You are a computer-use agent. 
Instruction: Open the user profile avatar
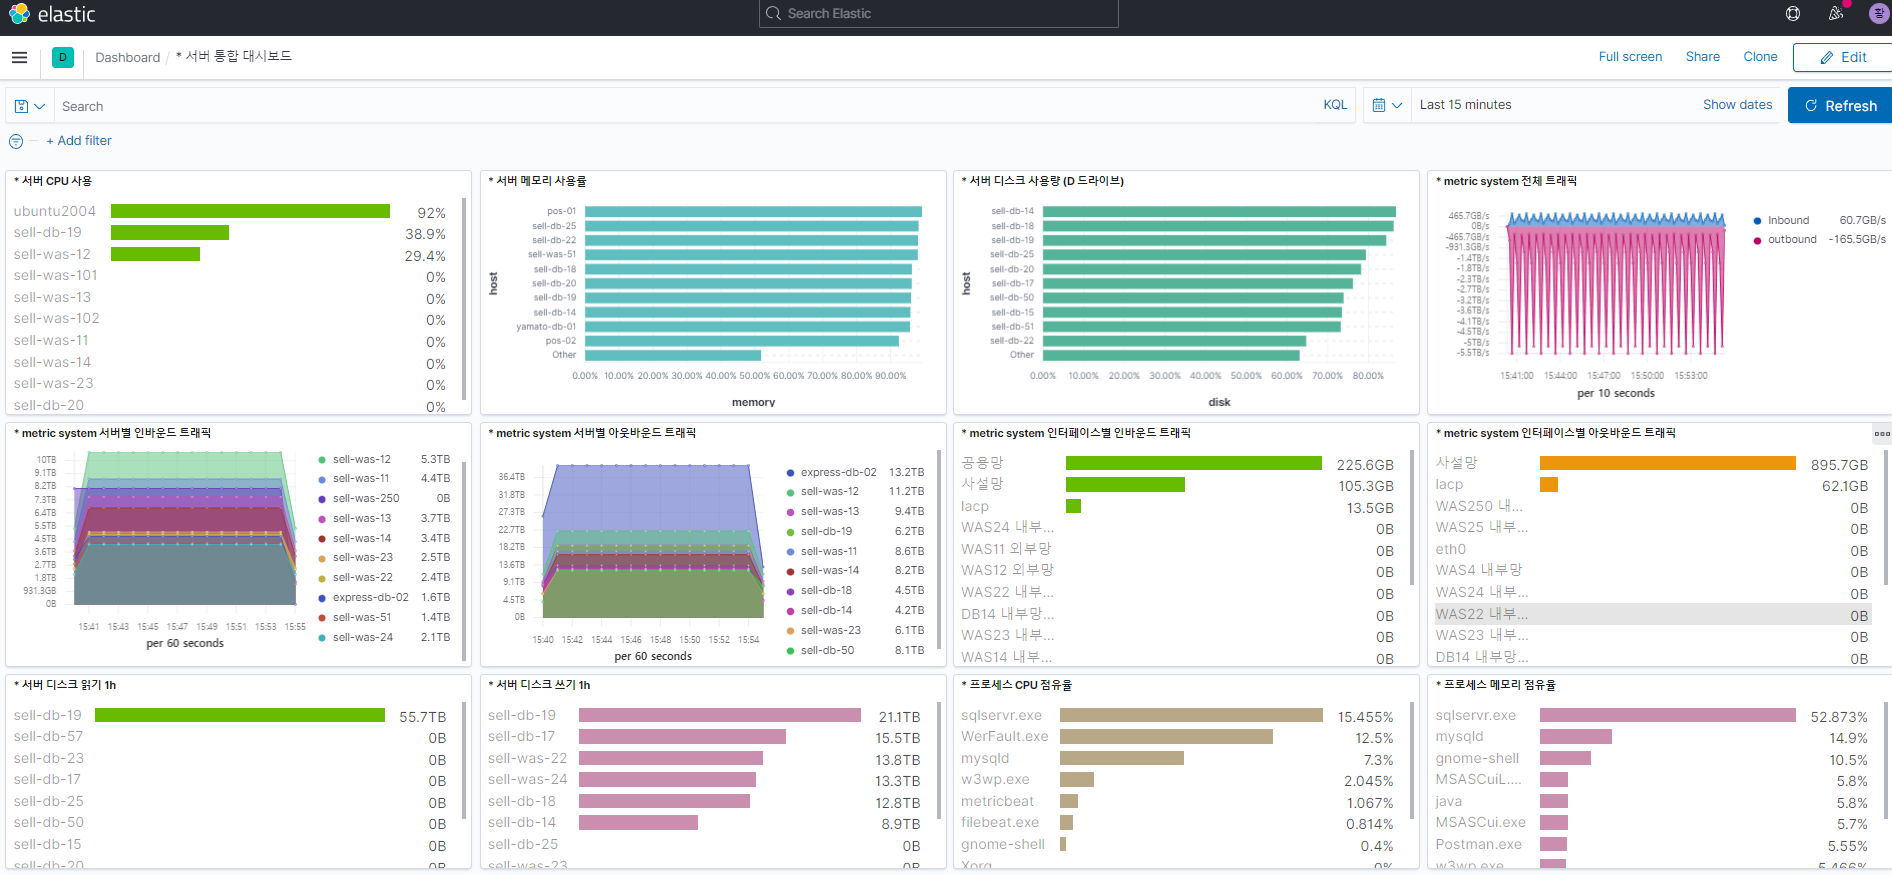coord(1879,14)
